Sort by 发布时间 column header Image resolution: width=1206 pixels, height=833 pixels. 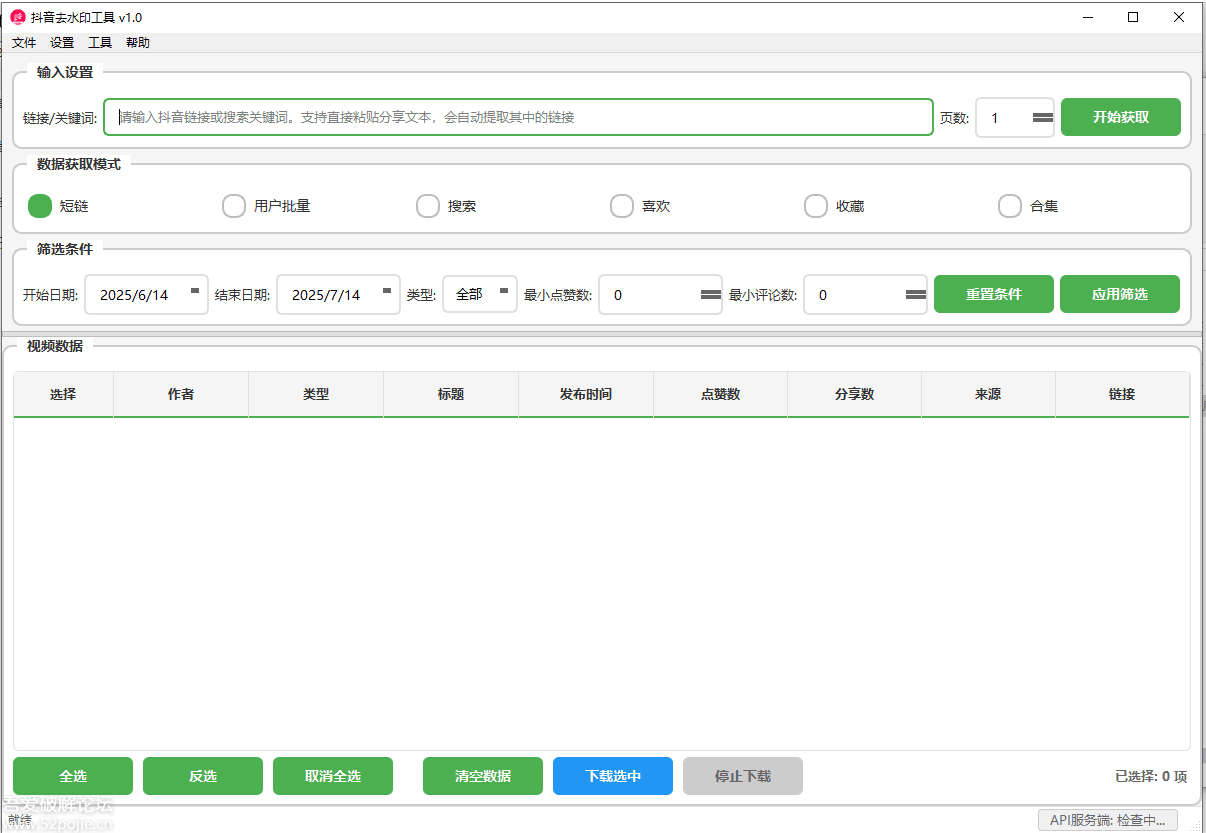point(586,394)
